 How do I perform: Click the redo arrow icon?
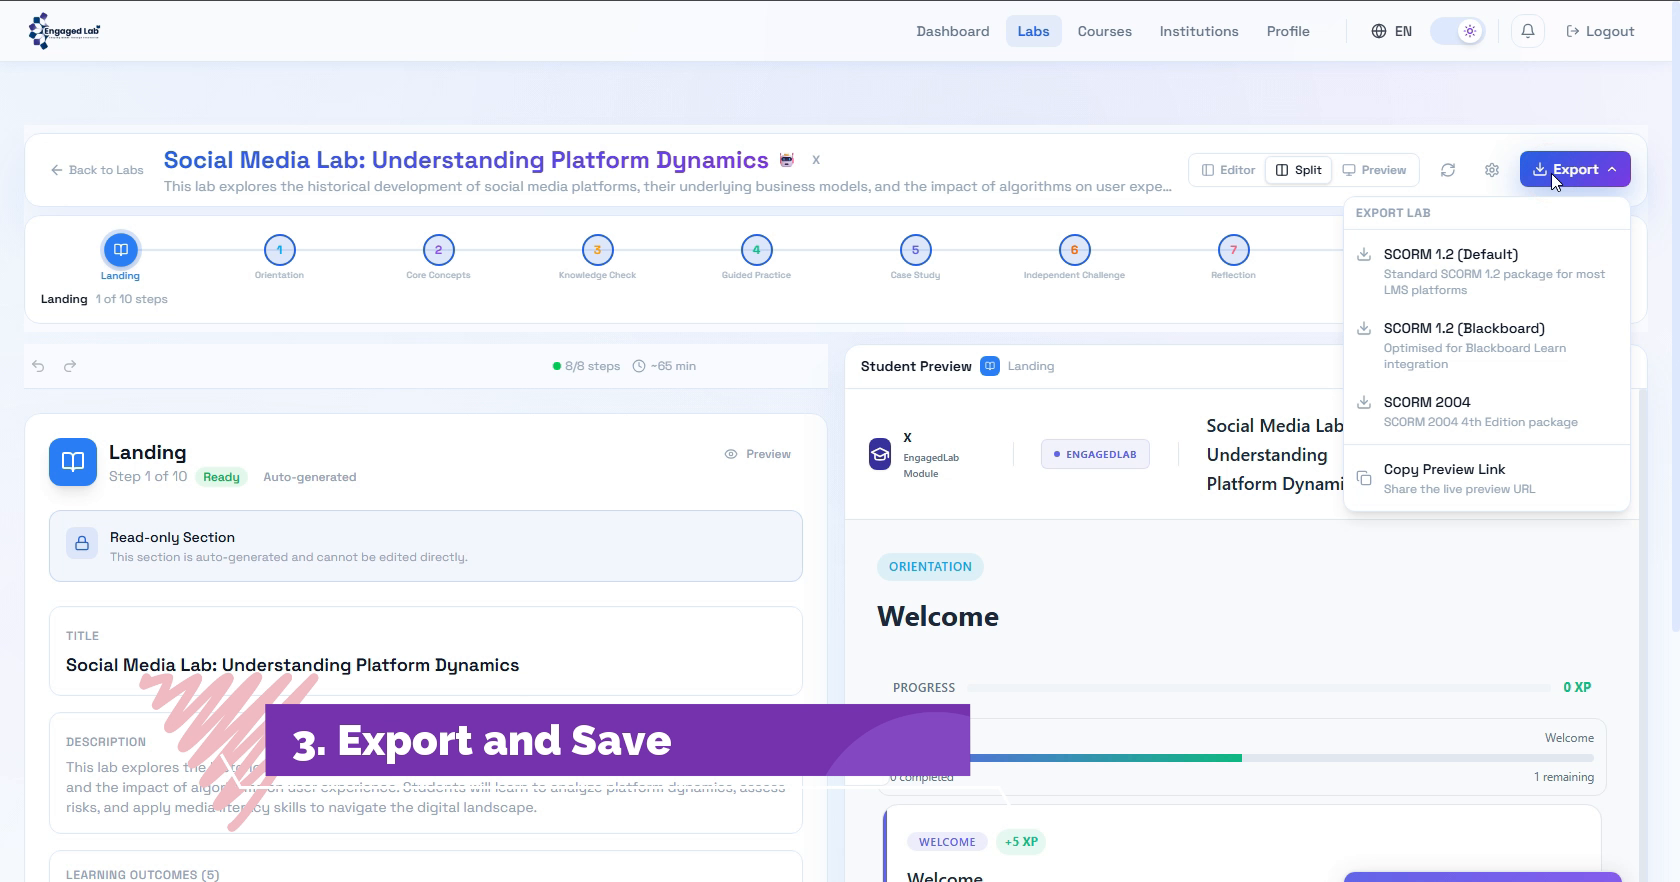70,366
